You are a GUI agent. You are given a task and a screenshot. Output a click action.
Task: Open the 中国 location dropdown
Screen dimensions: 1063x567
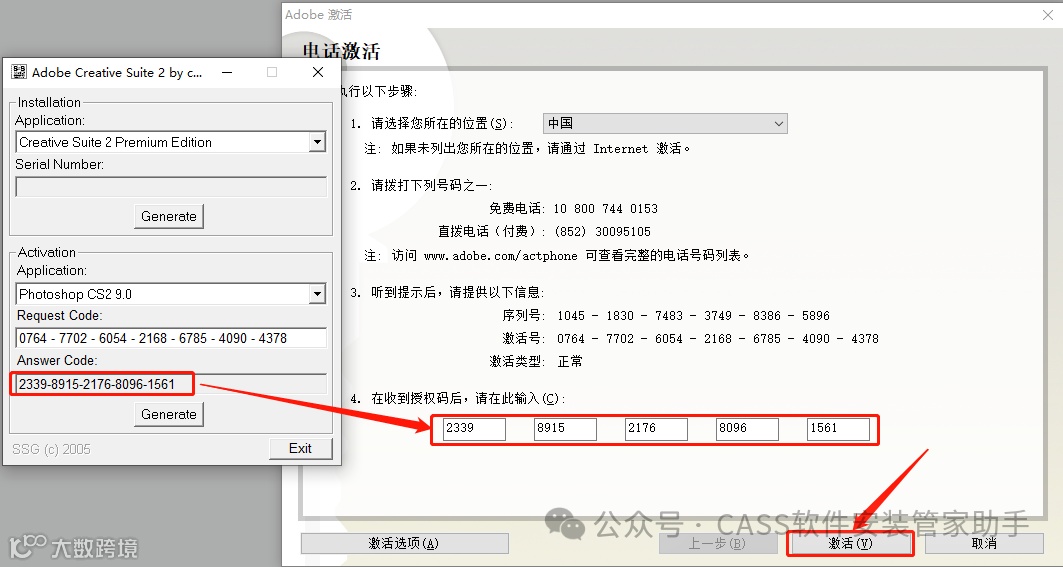[x=665, y=123]
